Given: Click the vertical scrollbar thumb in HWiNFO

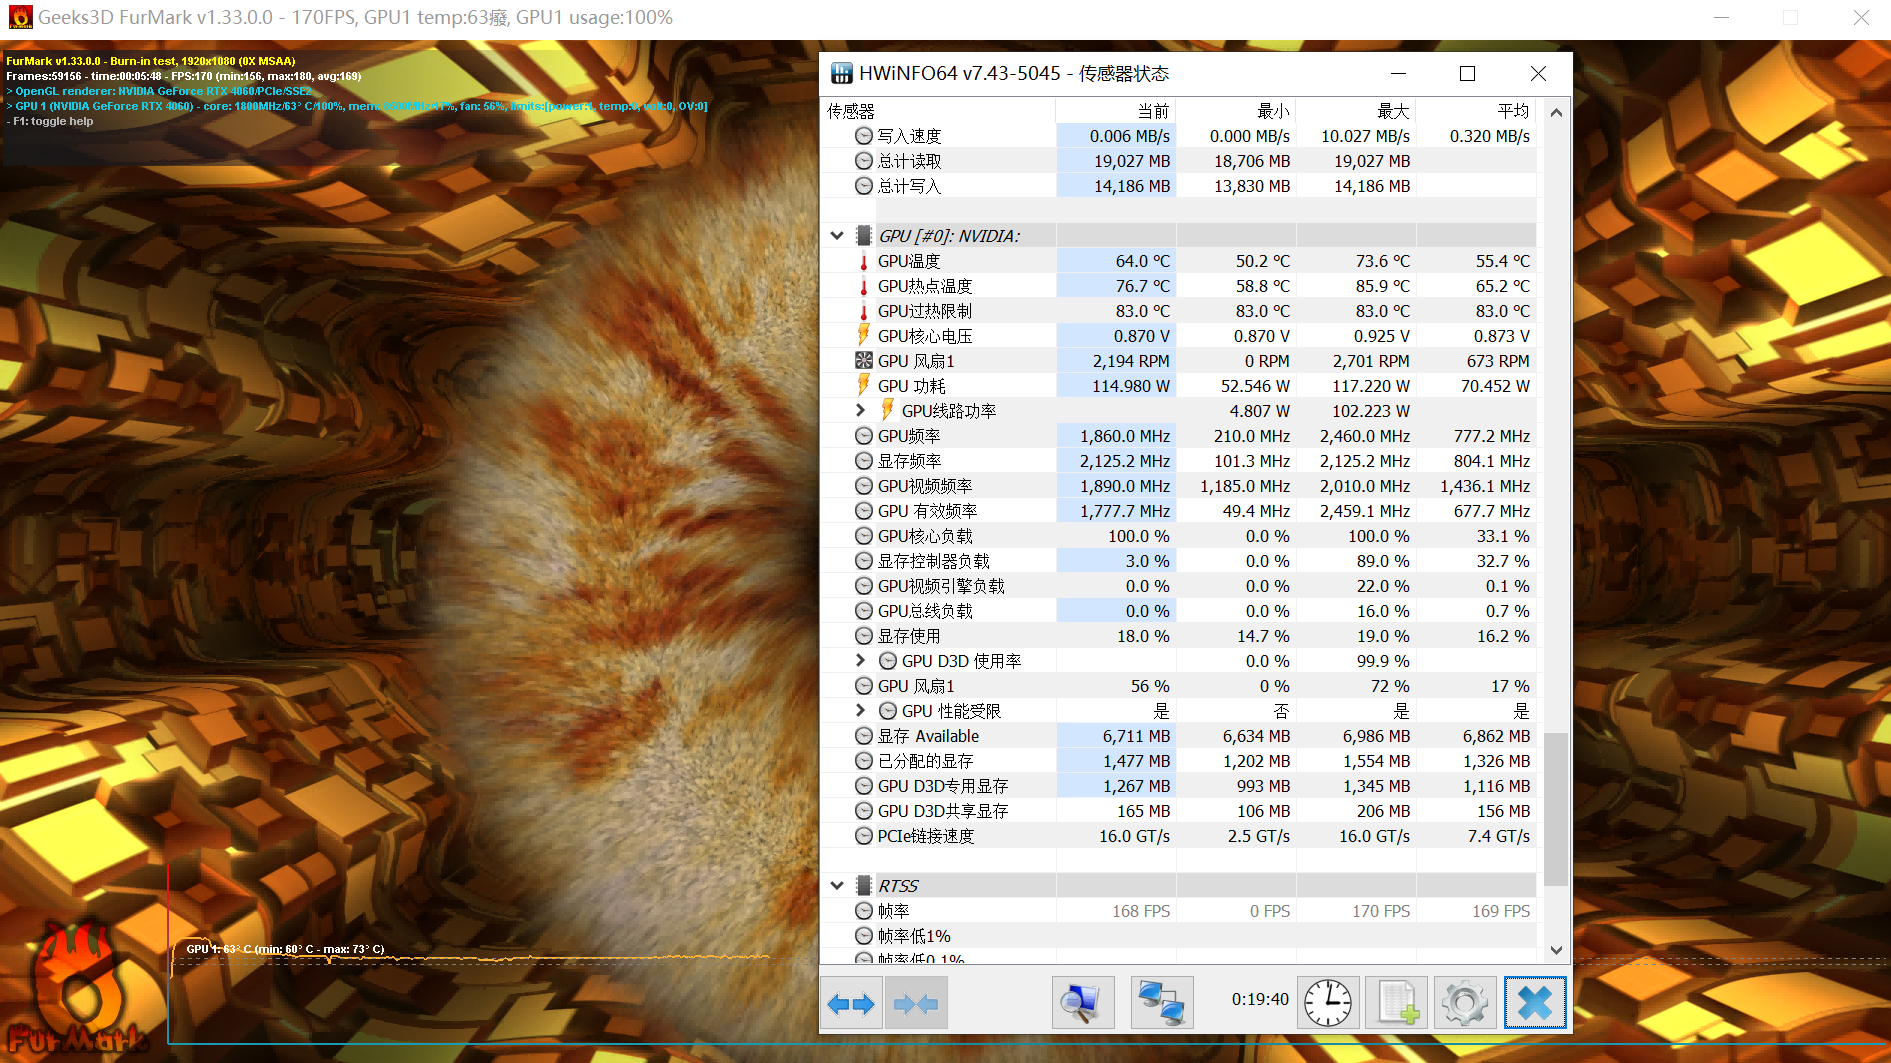Looking at the screenshot, I should click(x=1556, y=810).
